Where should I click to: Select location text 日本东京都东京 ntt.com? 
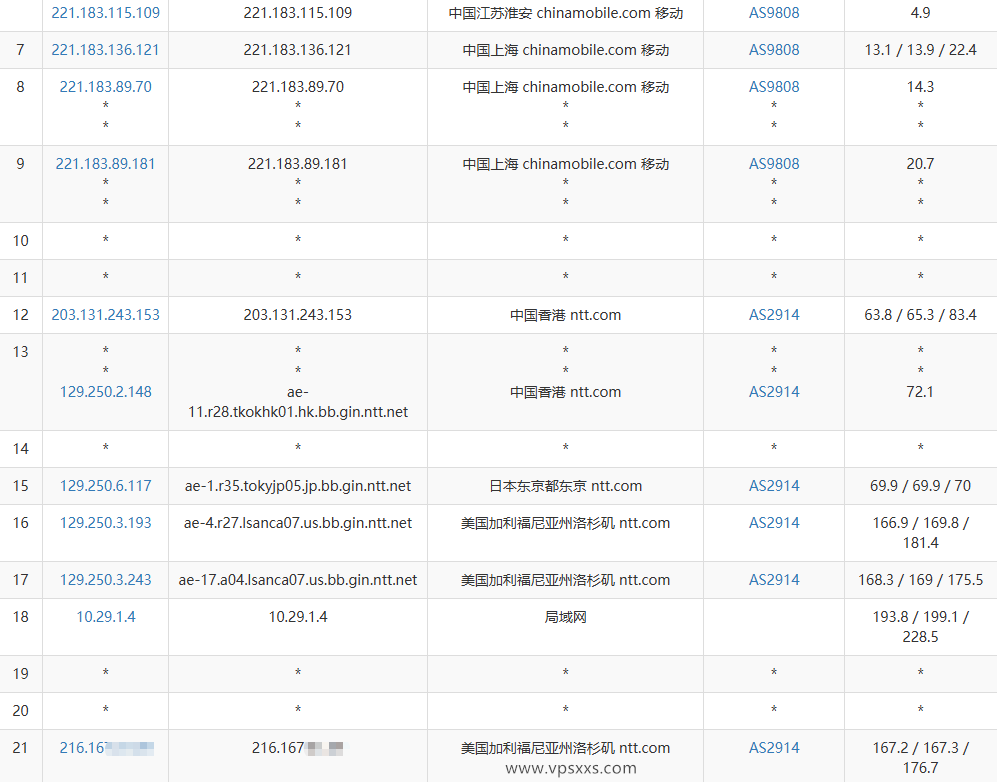(565, 486)
